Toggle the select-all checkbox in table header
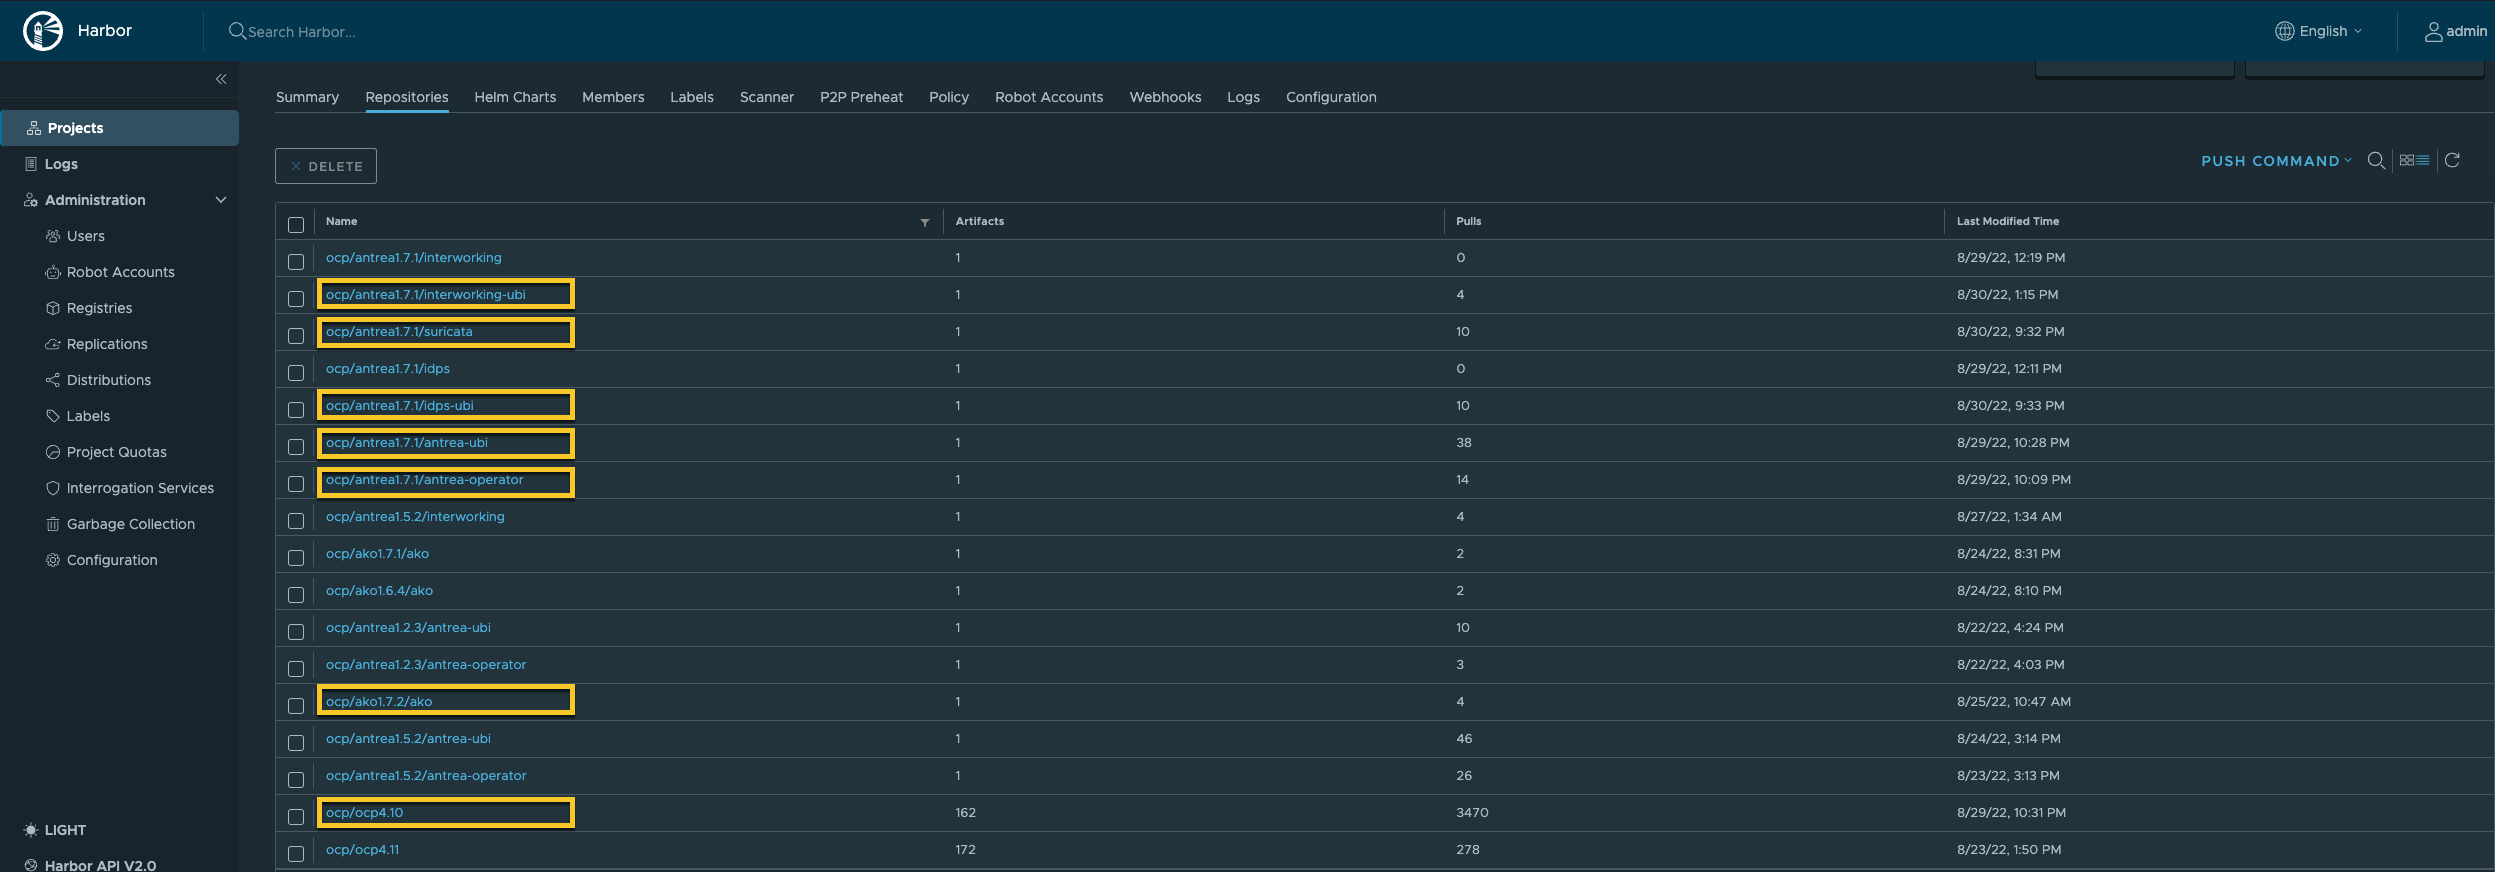The height and width of the screenshot is (872, 2495). coord(296,224)
